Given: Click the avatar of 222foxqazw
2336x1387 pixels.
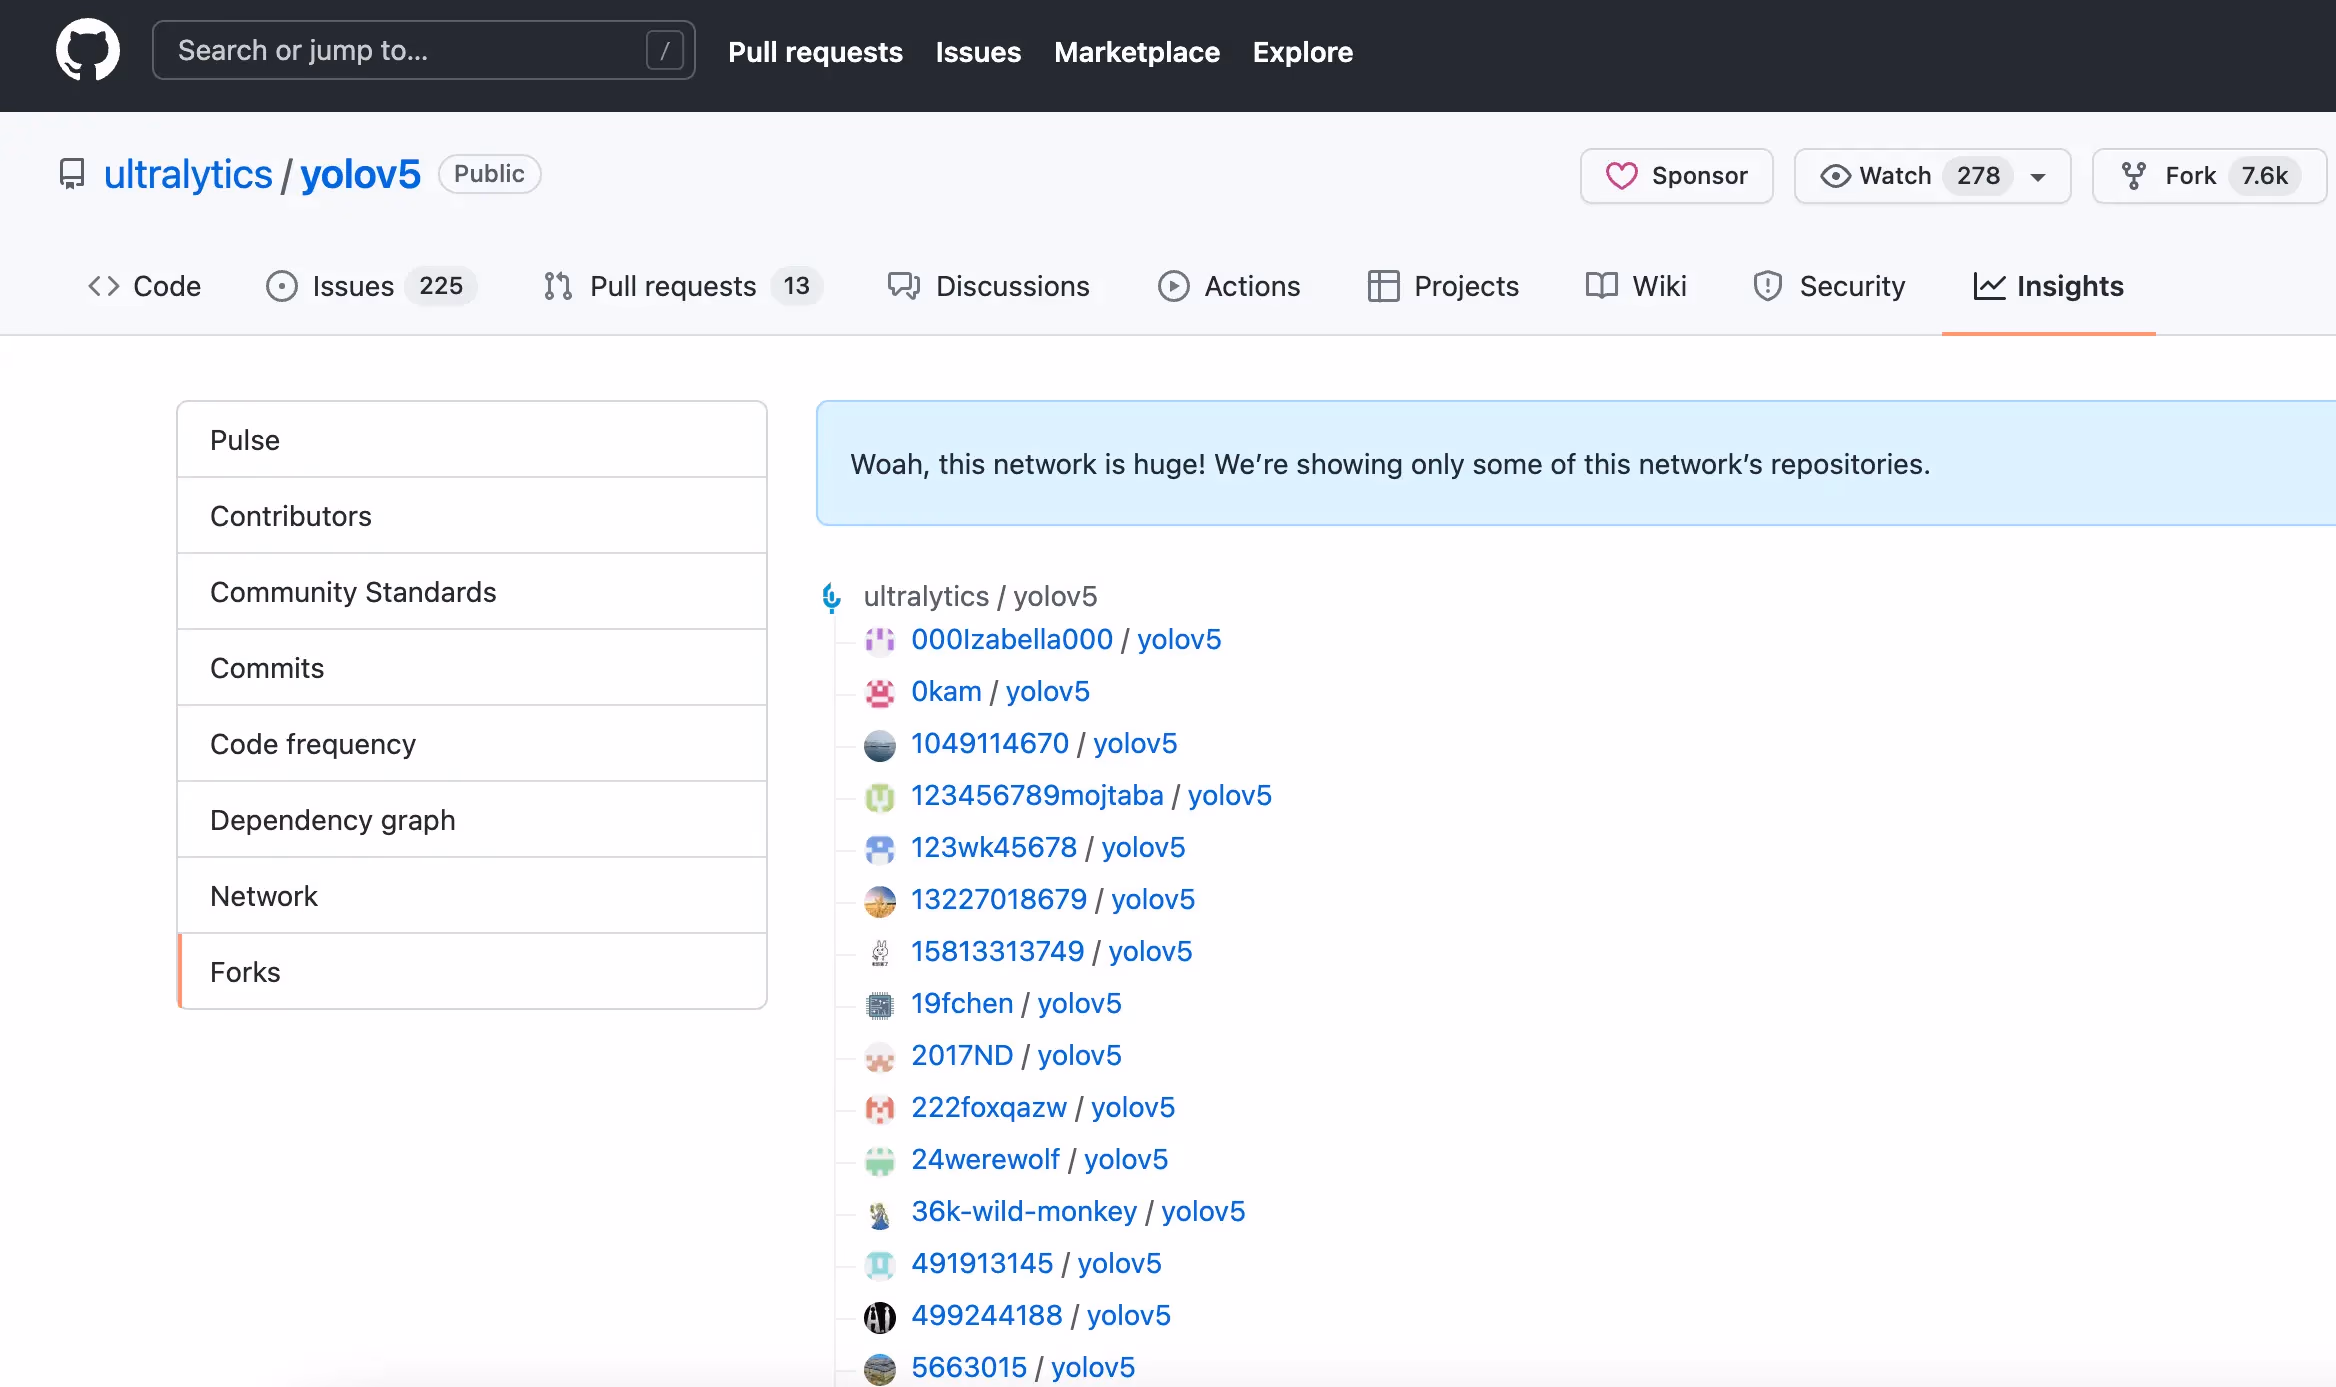Looking at the screenshot, I should (x=880, y=1108).
